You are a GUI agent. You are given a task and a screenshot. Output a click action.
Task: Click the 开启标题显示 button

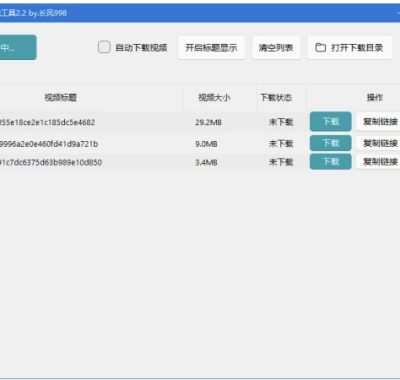(211, 48)
